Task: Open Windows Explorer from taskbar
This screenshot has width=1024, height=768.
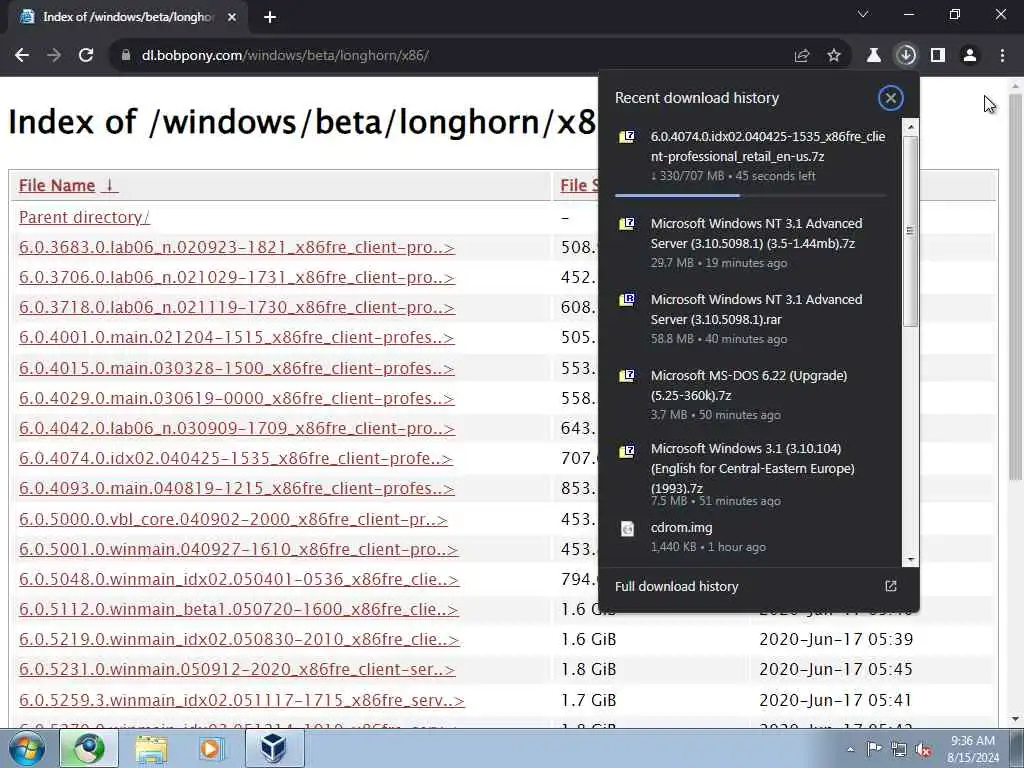Action: click(152, 748)
